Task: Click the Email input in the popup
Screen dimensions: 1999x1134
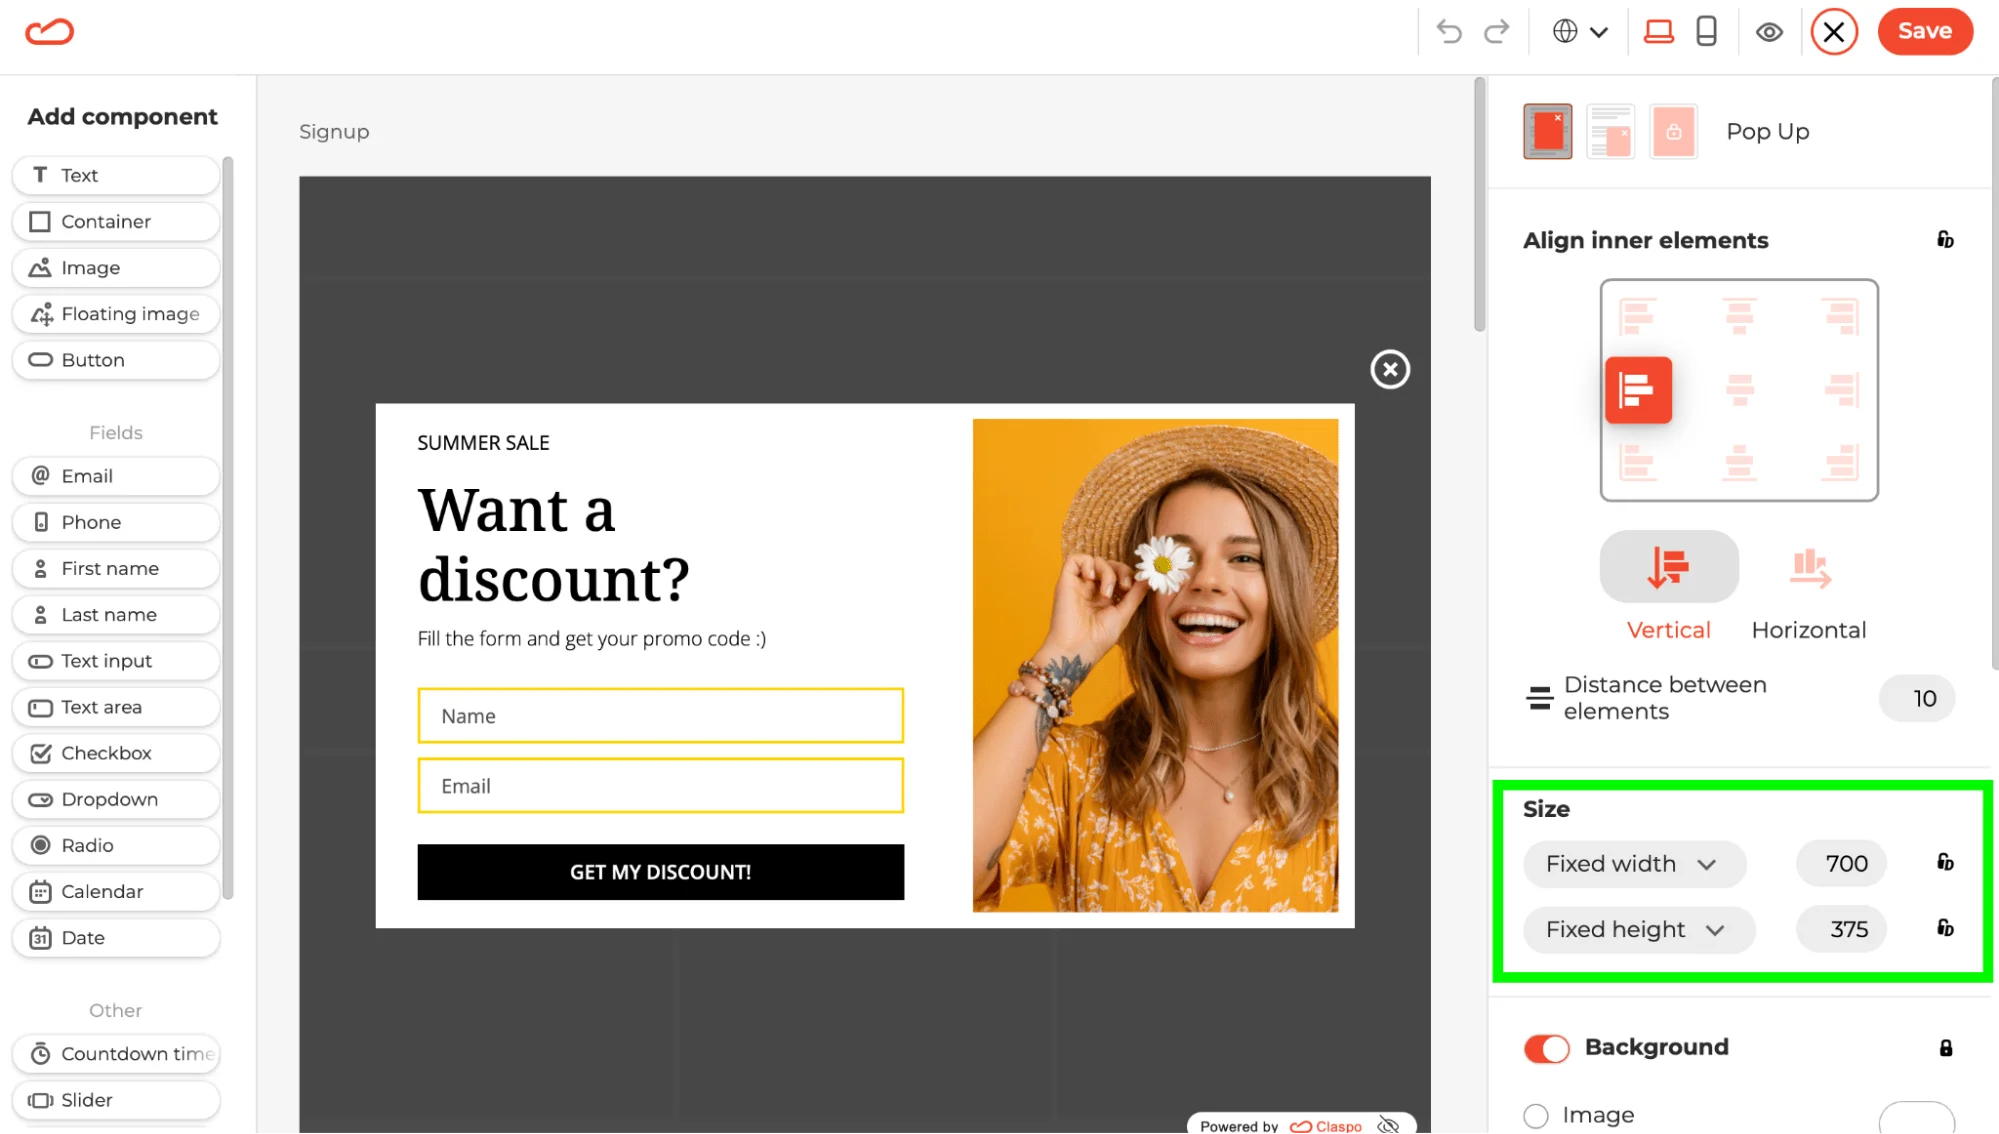Action: pos(659,786)
